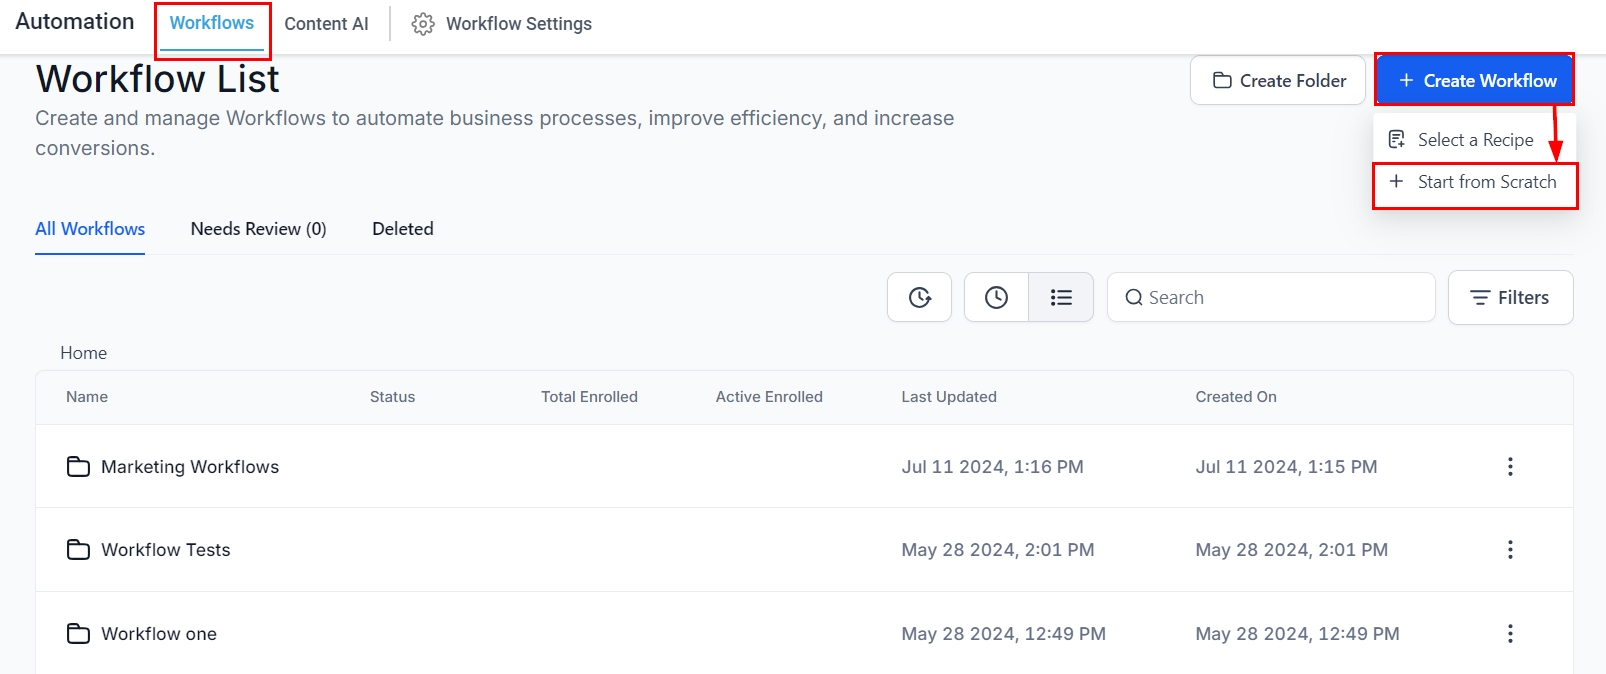Open three-dot menu for Marketing Workflows
Screen dimensions: 1606x674
coord(1510,467)
